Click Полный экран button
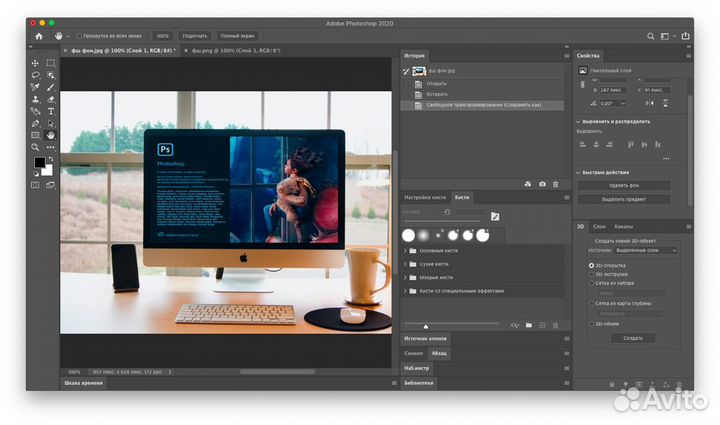The width and height of the screenshot is (720, 425). (x=237, y=36)
